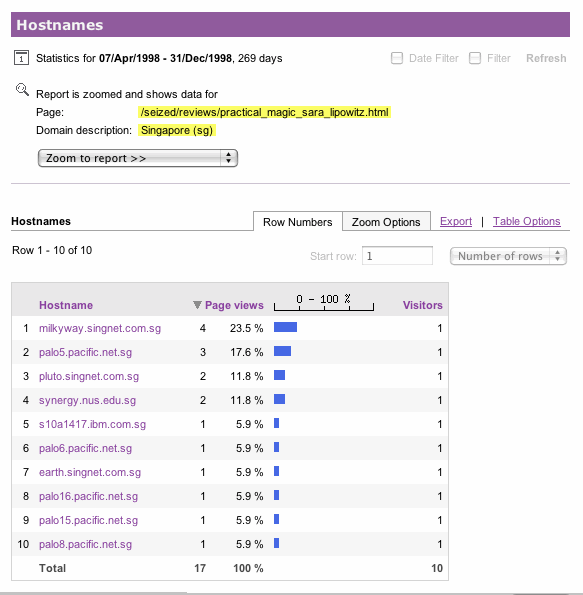Click the calendar icon beside Statistics
Screen dimensions: 583x595
click(x=21, y=58)
